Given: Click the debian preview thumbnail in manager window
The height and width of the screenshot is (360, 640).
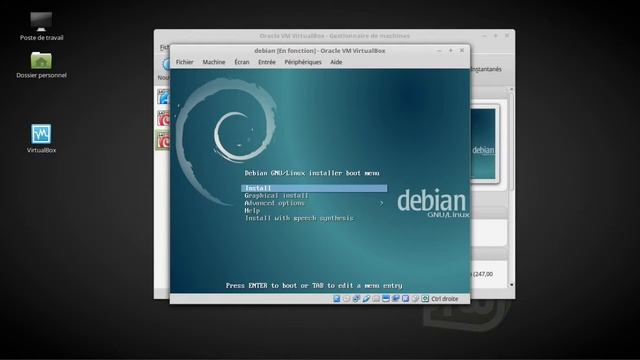Looking at the screenshot, I should click(x=483, y=144).
